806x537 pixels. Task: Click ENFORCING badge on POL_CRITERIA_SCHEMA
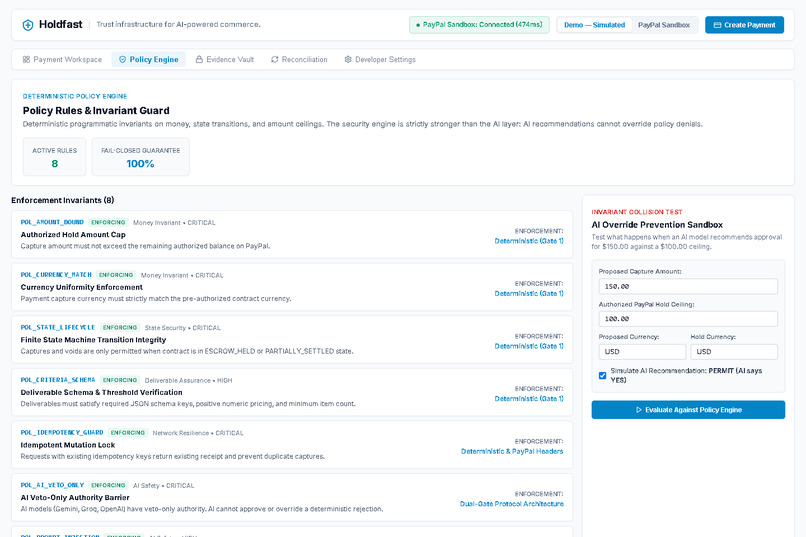119,380
